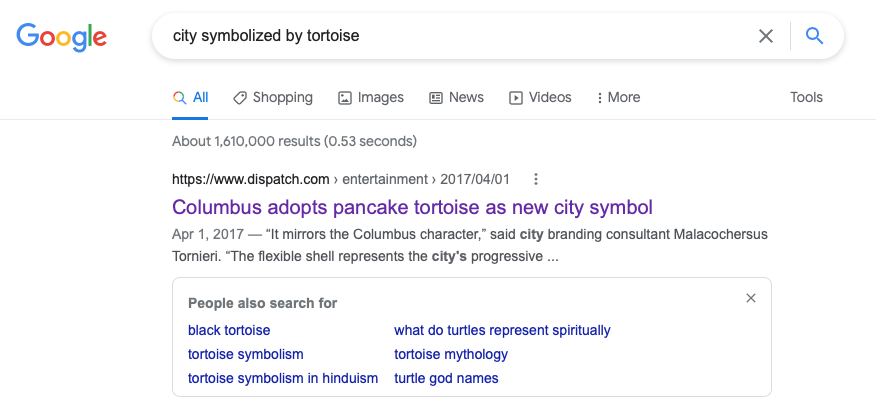The height and width of the screenshot is (413, 876).
Task: Open the Shopping tab
Action: coord(273,97)
